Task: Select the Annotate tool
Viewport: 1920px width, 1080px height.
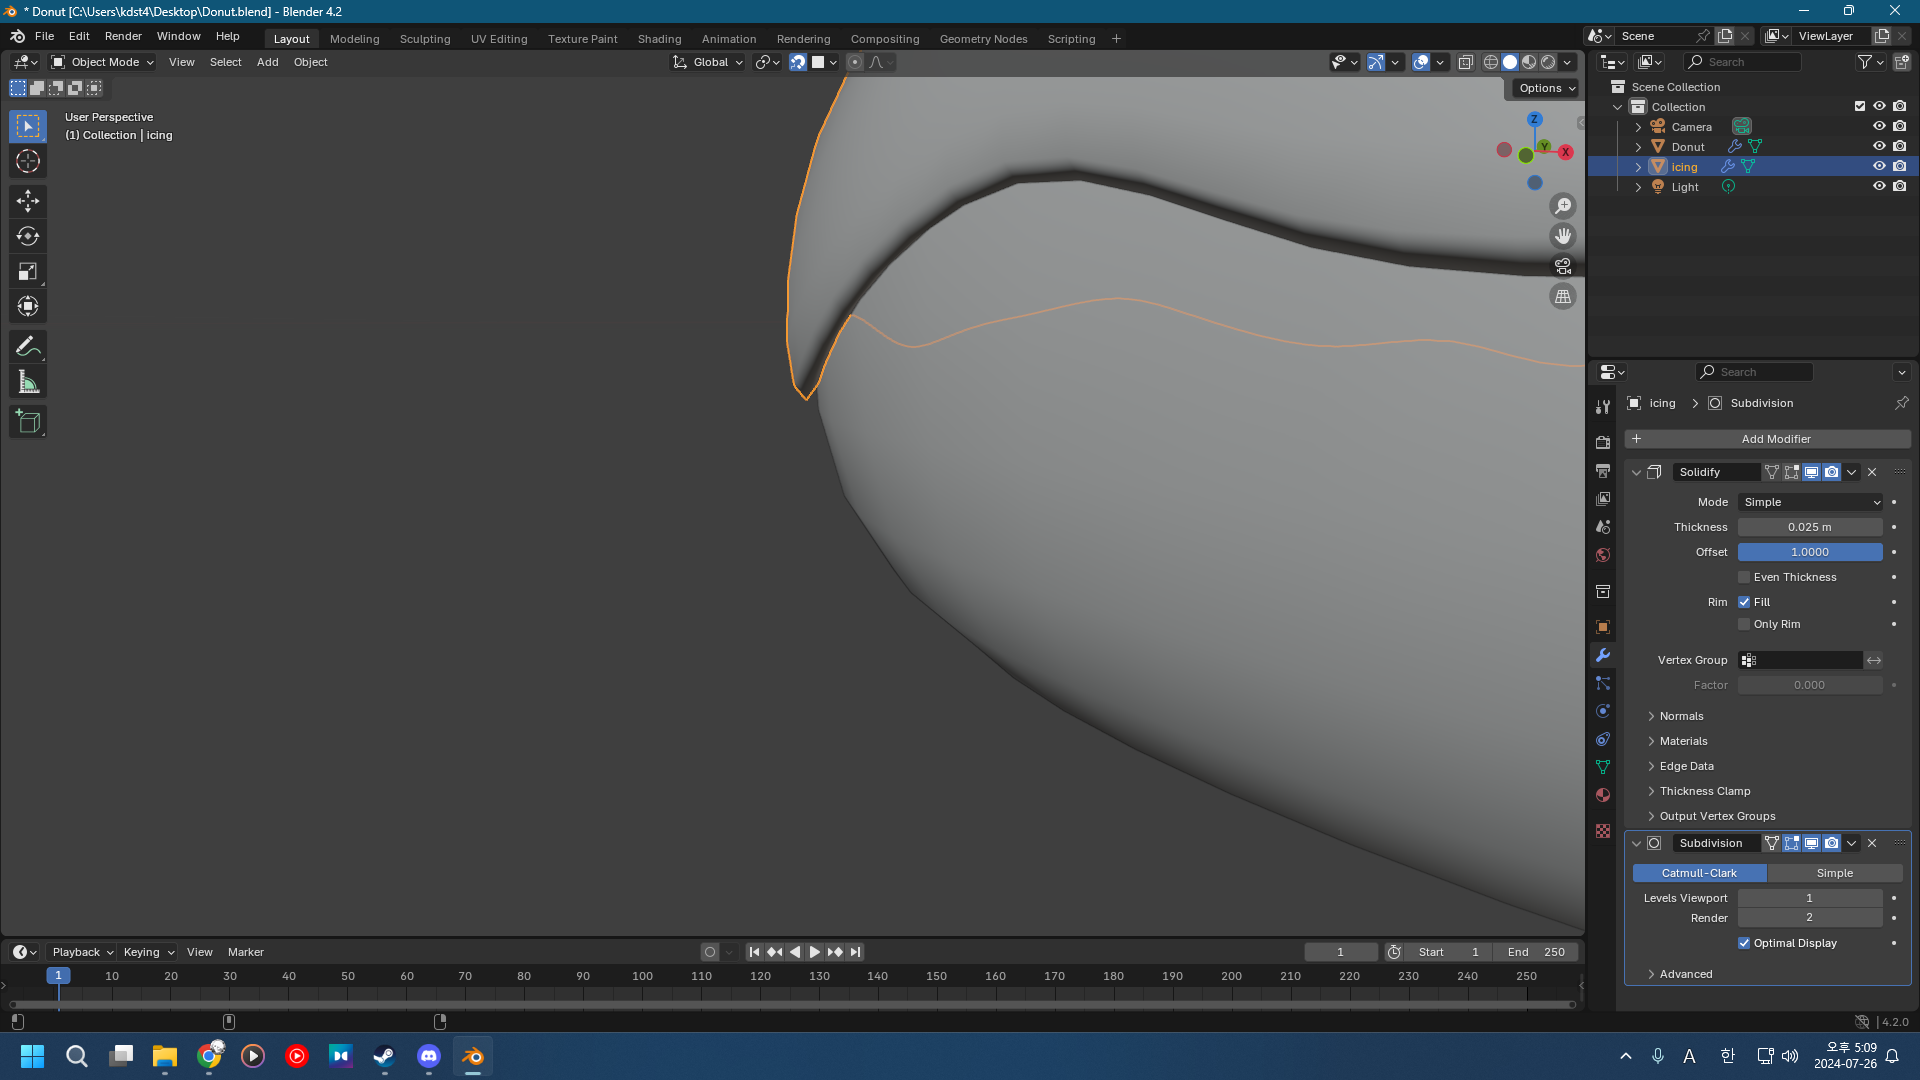Action: tap(28, 347)
